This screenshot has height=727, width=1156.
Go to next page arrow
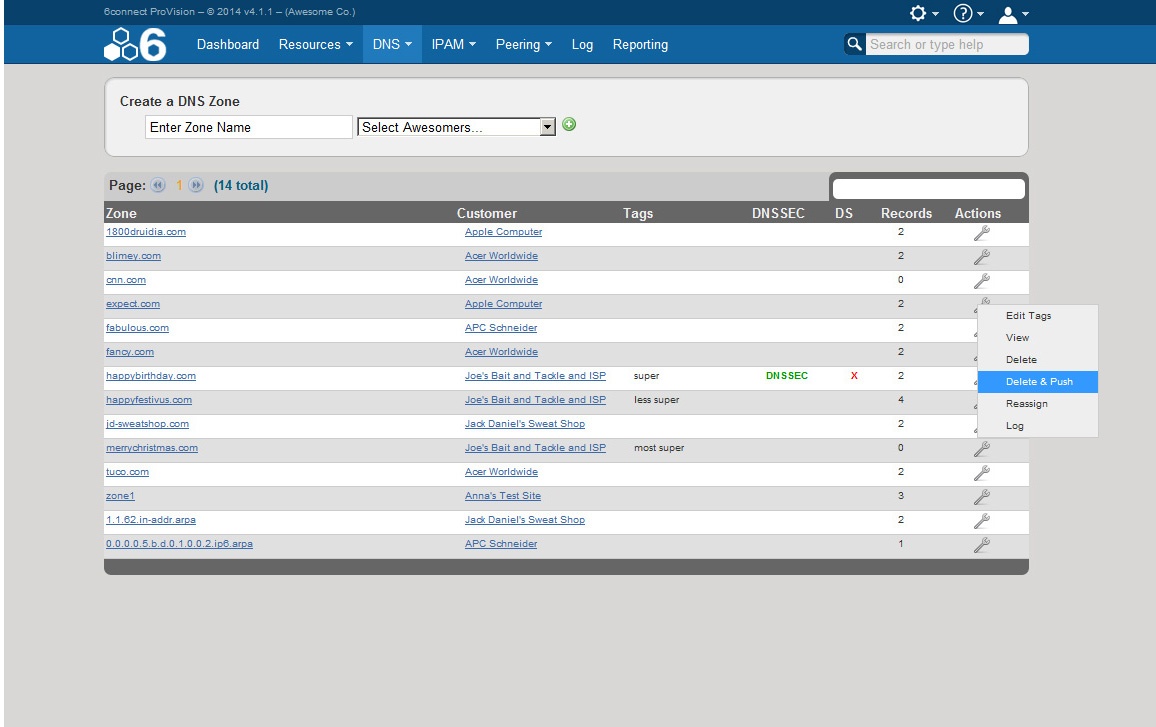tap(196, 186)
